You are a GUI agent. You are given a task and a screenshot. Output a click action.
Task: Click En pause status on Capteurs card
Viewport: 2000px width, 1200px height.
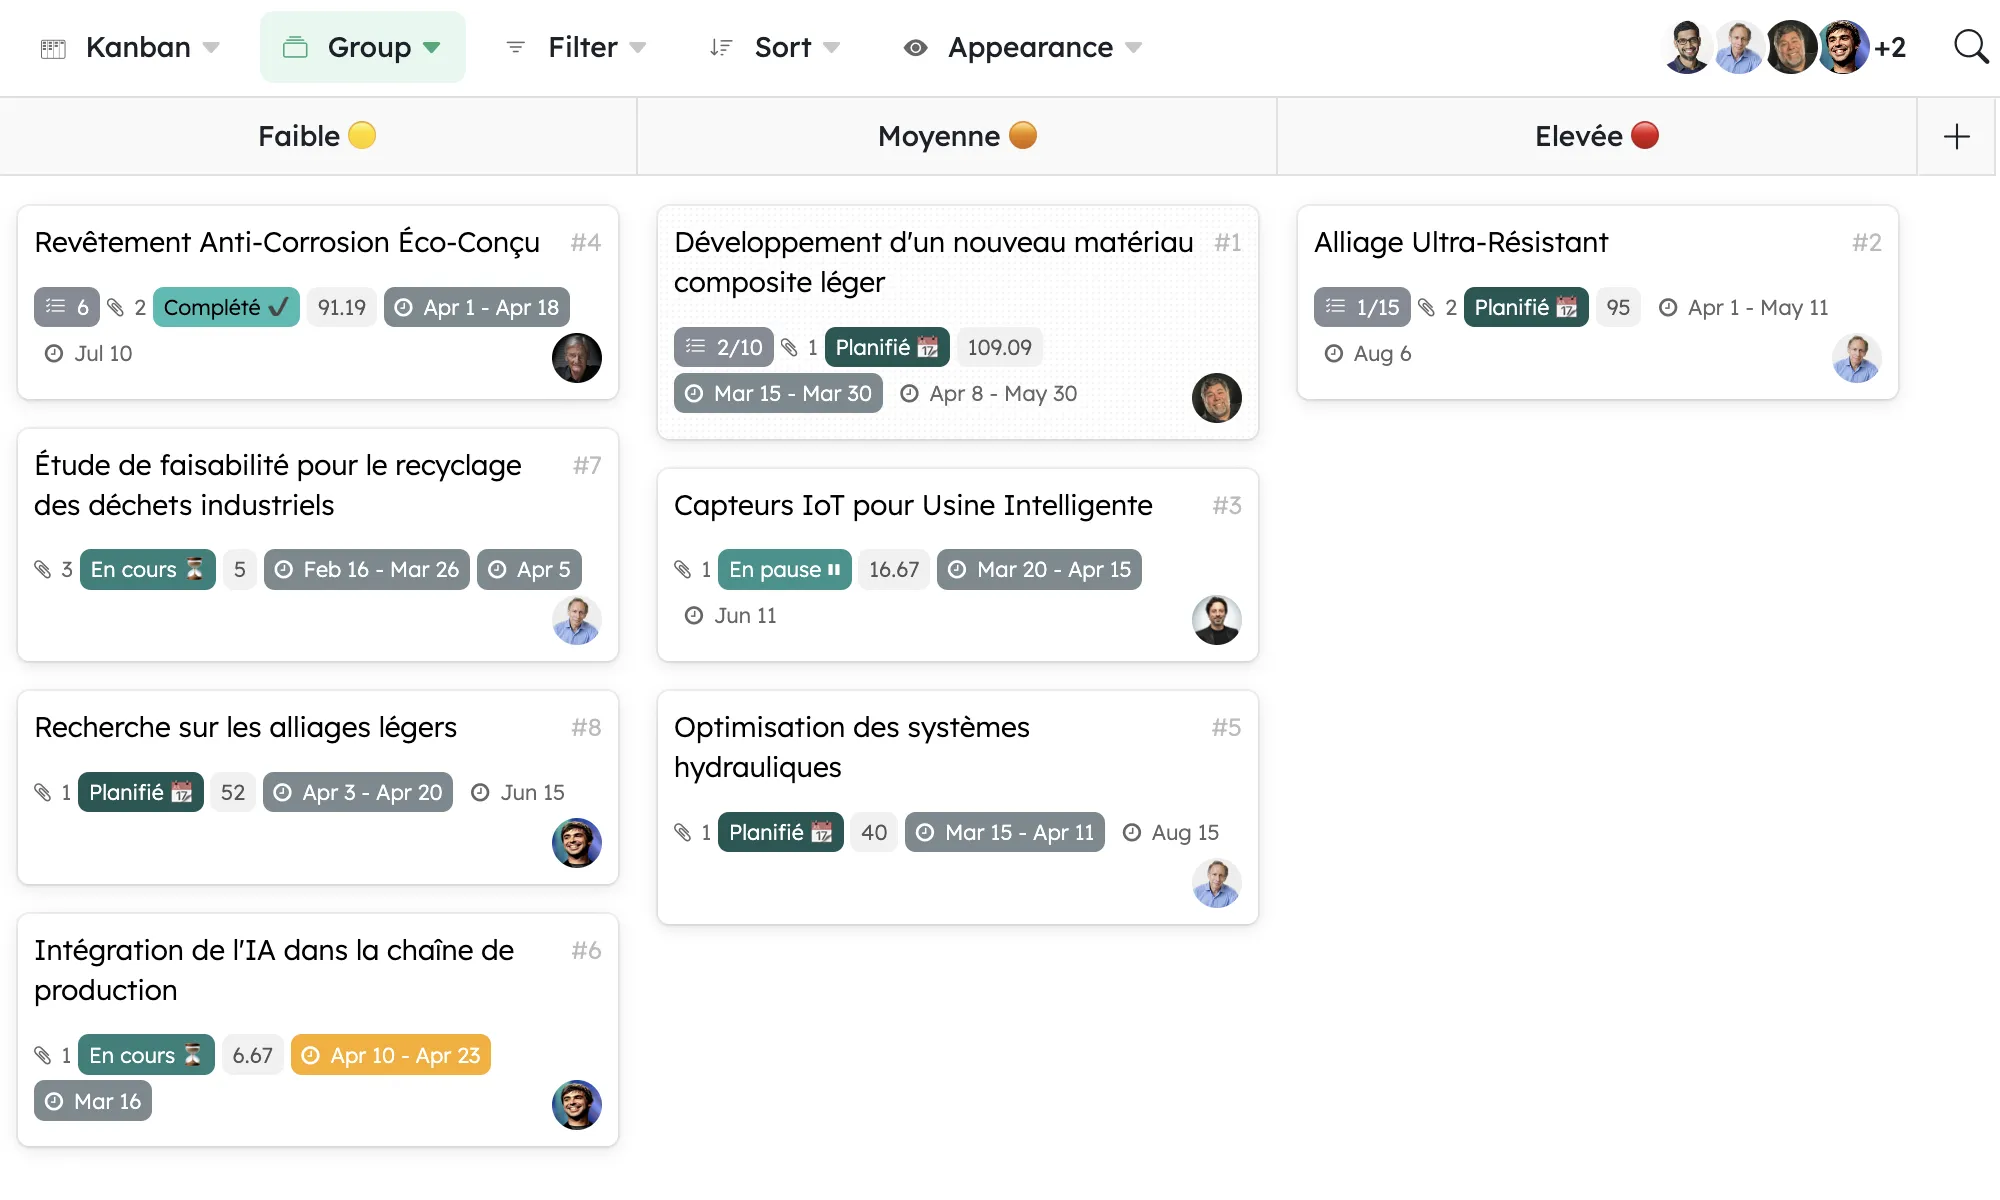pos(784,570)
